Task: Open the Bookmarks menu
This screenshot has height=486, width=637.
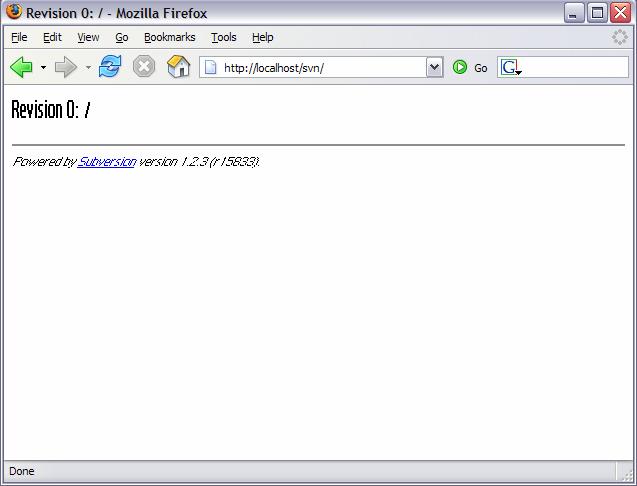Action: tap(169, 37)
